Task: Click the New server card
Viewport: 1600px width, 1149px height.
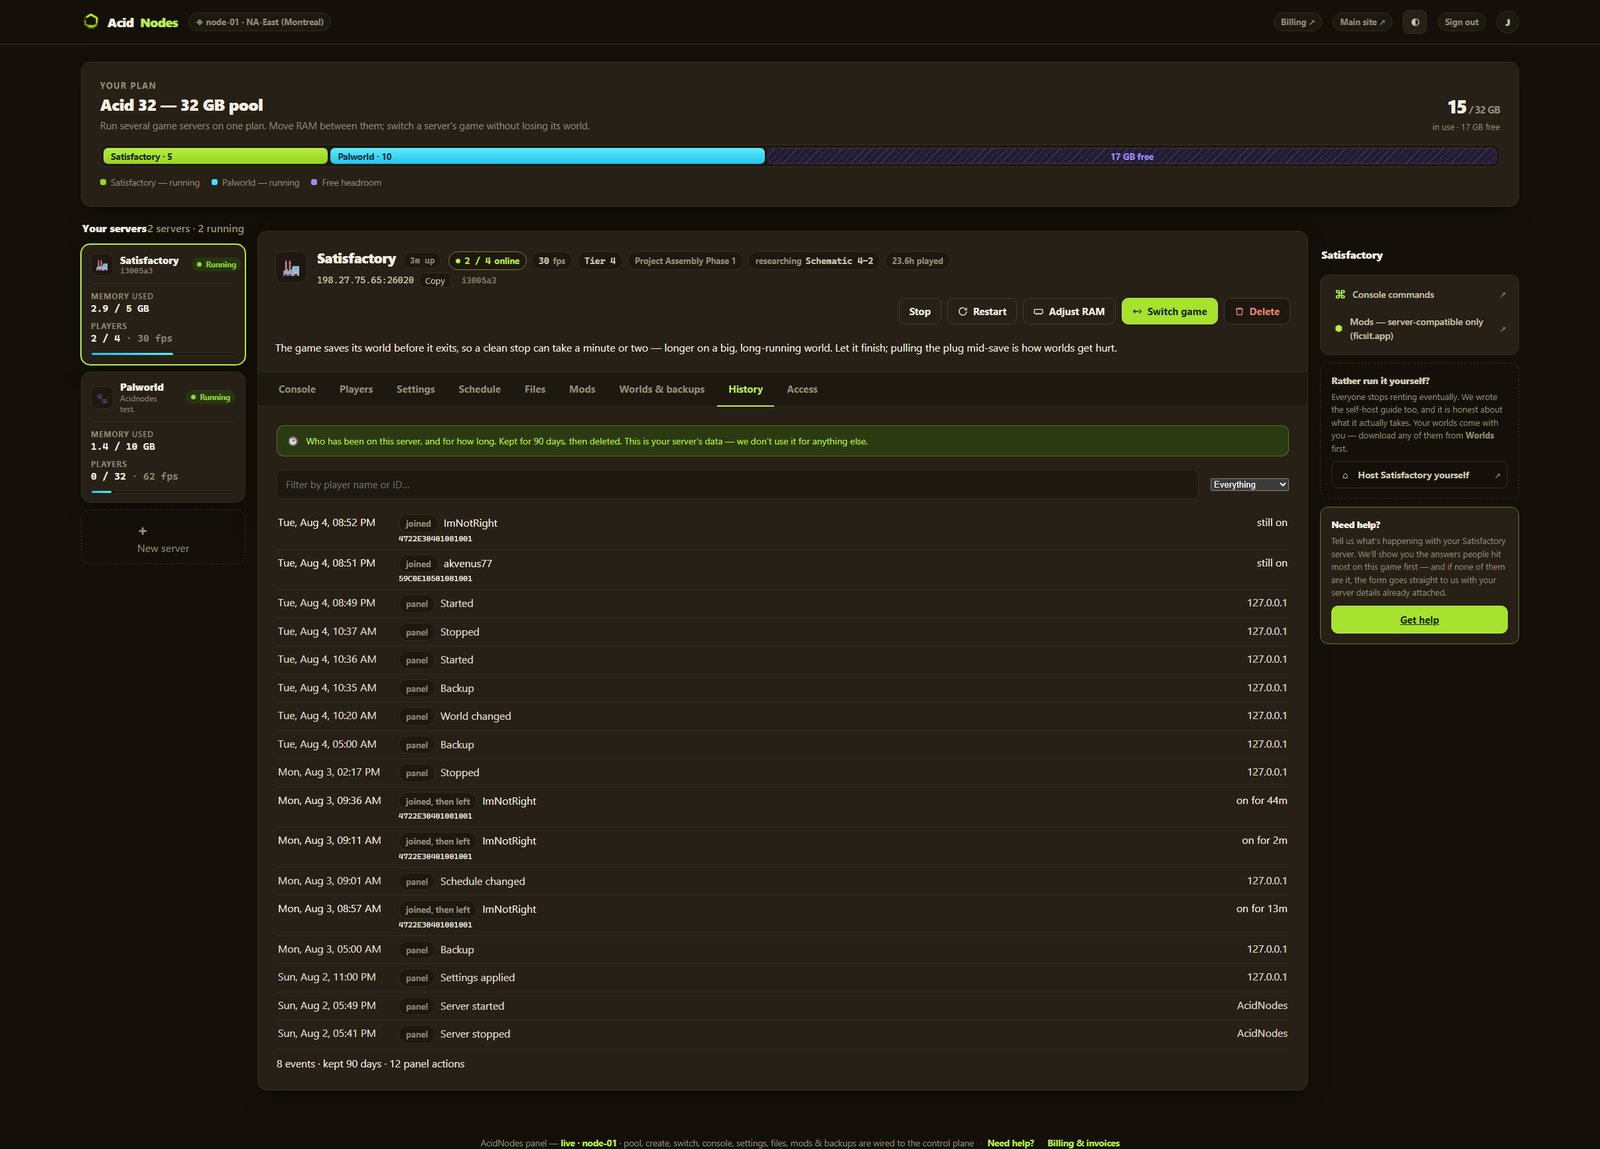Action: tap(163, 538)
